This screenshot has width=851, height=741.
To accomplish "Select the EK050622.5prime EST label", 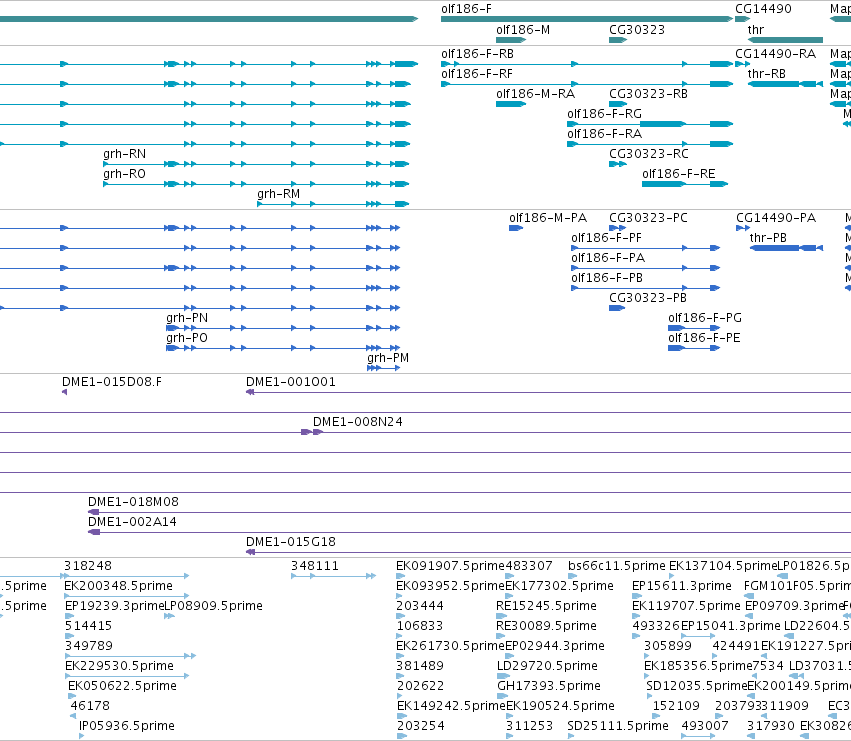I will click(123, 687).
